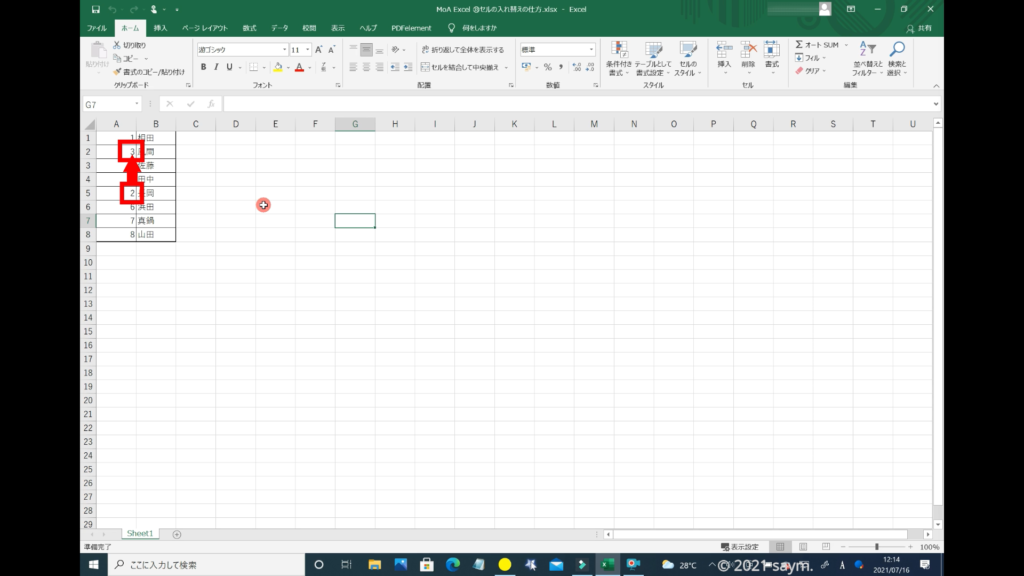Expand the Name Box dropdown next to G7
The height and width of the screenshot is (576, 1024).
click(137, 104)
